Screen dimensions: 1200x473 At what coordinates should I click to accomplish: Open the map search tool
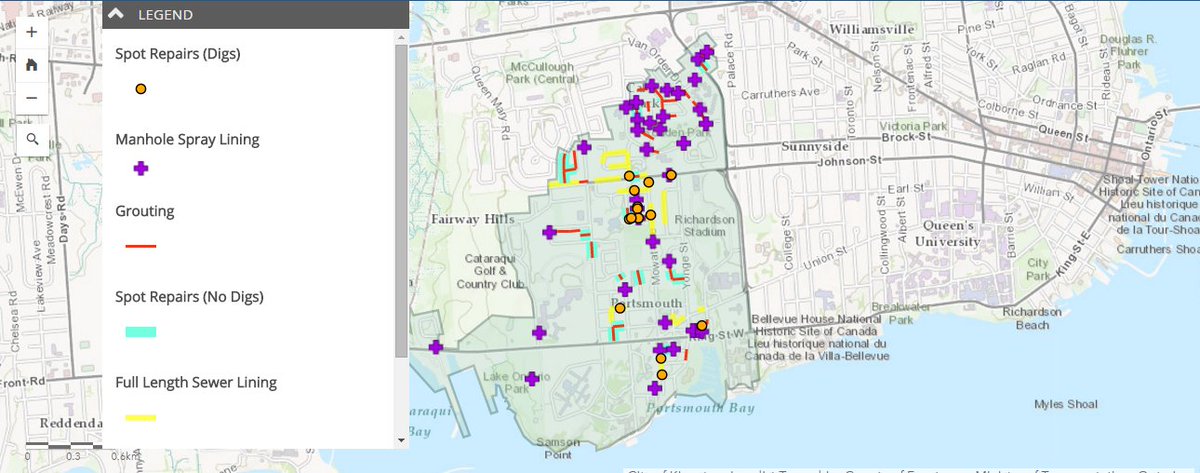click(32, 139)
